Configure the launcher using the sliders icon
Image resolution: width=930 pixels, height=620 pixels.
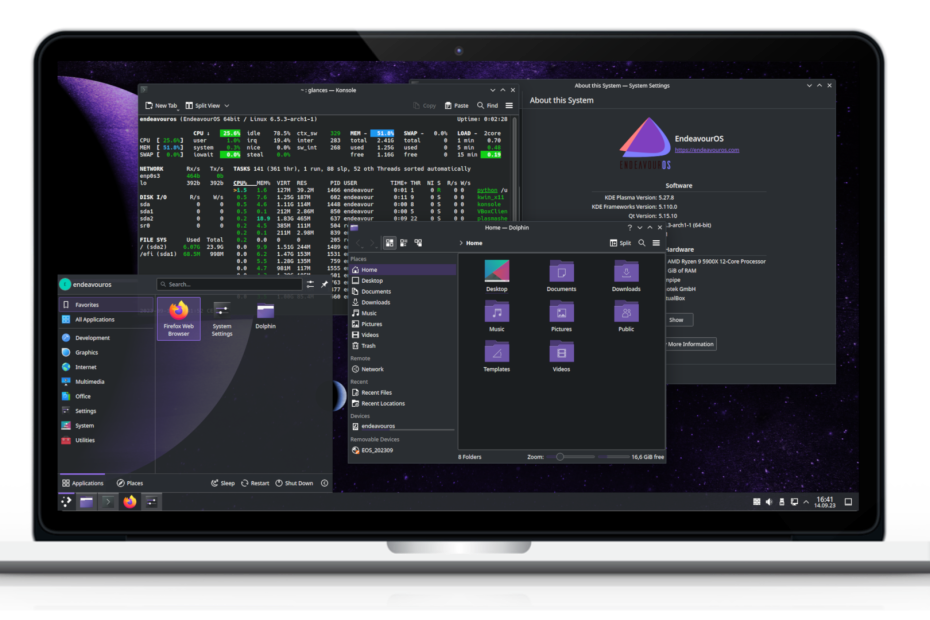click(x=310, y=284)
